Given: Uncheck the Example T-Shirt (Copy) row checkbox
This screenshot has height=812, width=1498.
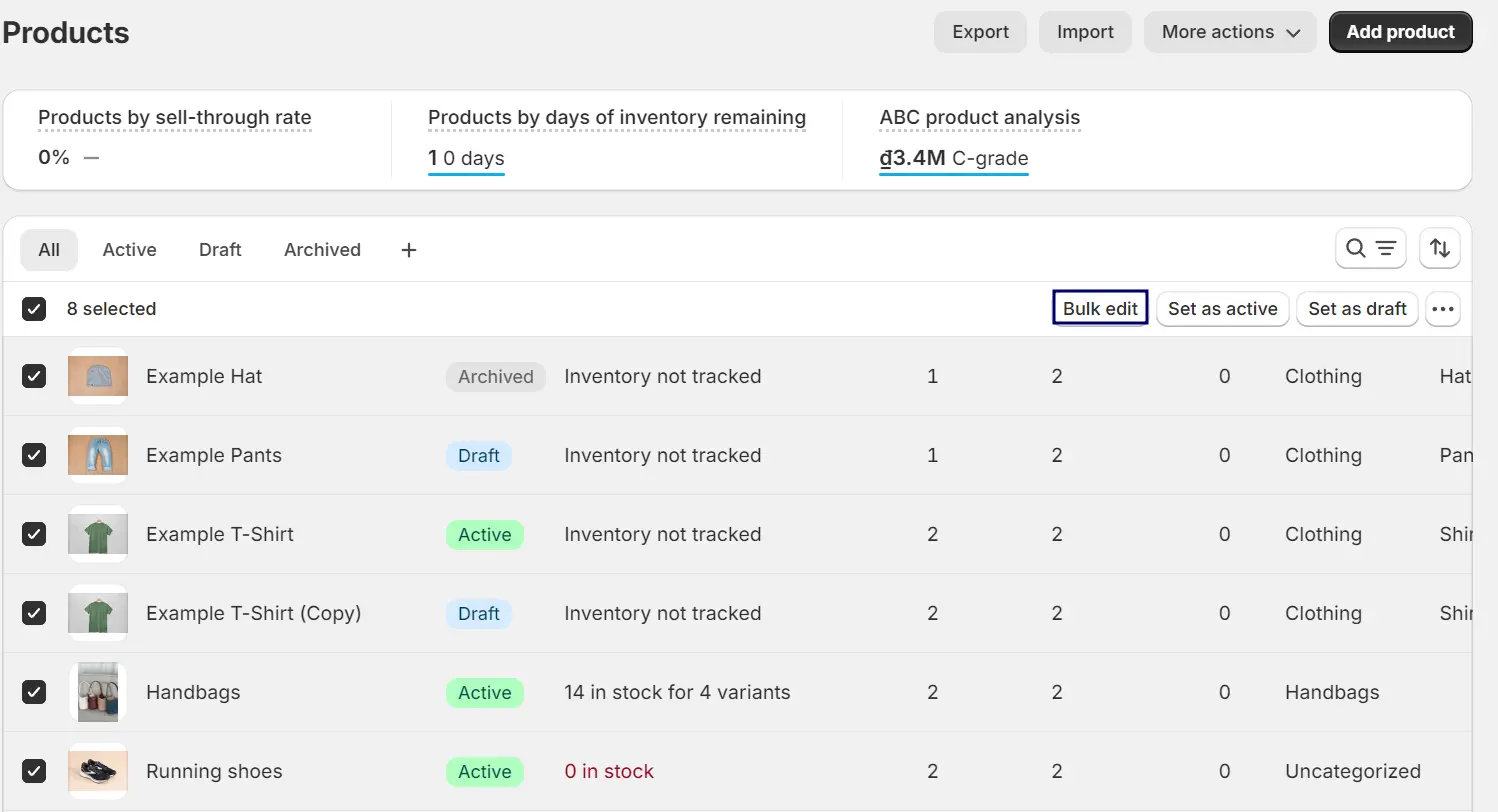Looking at the screenshot, I should point(34,613).
